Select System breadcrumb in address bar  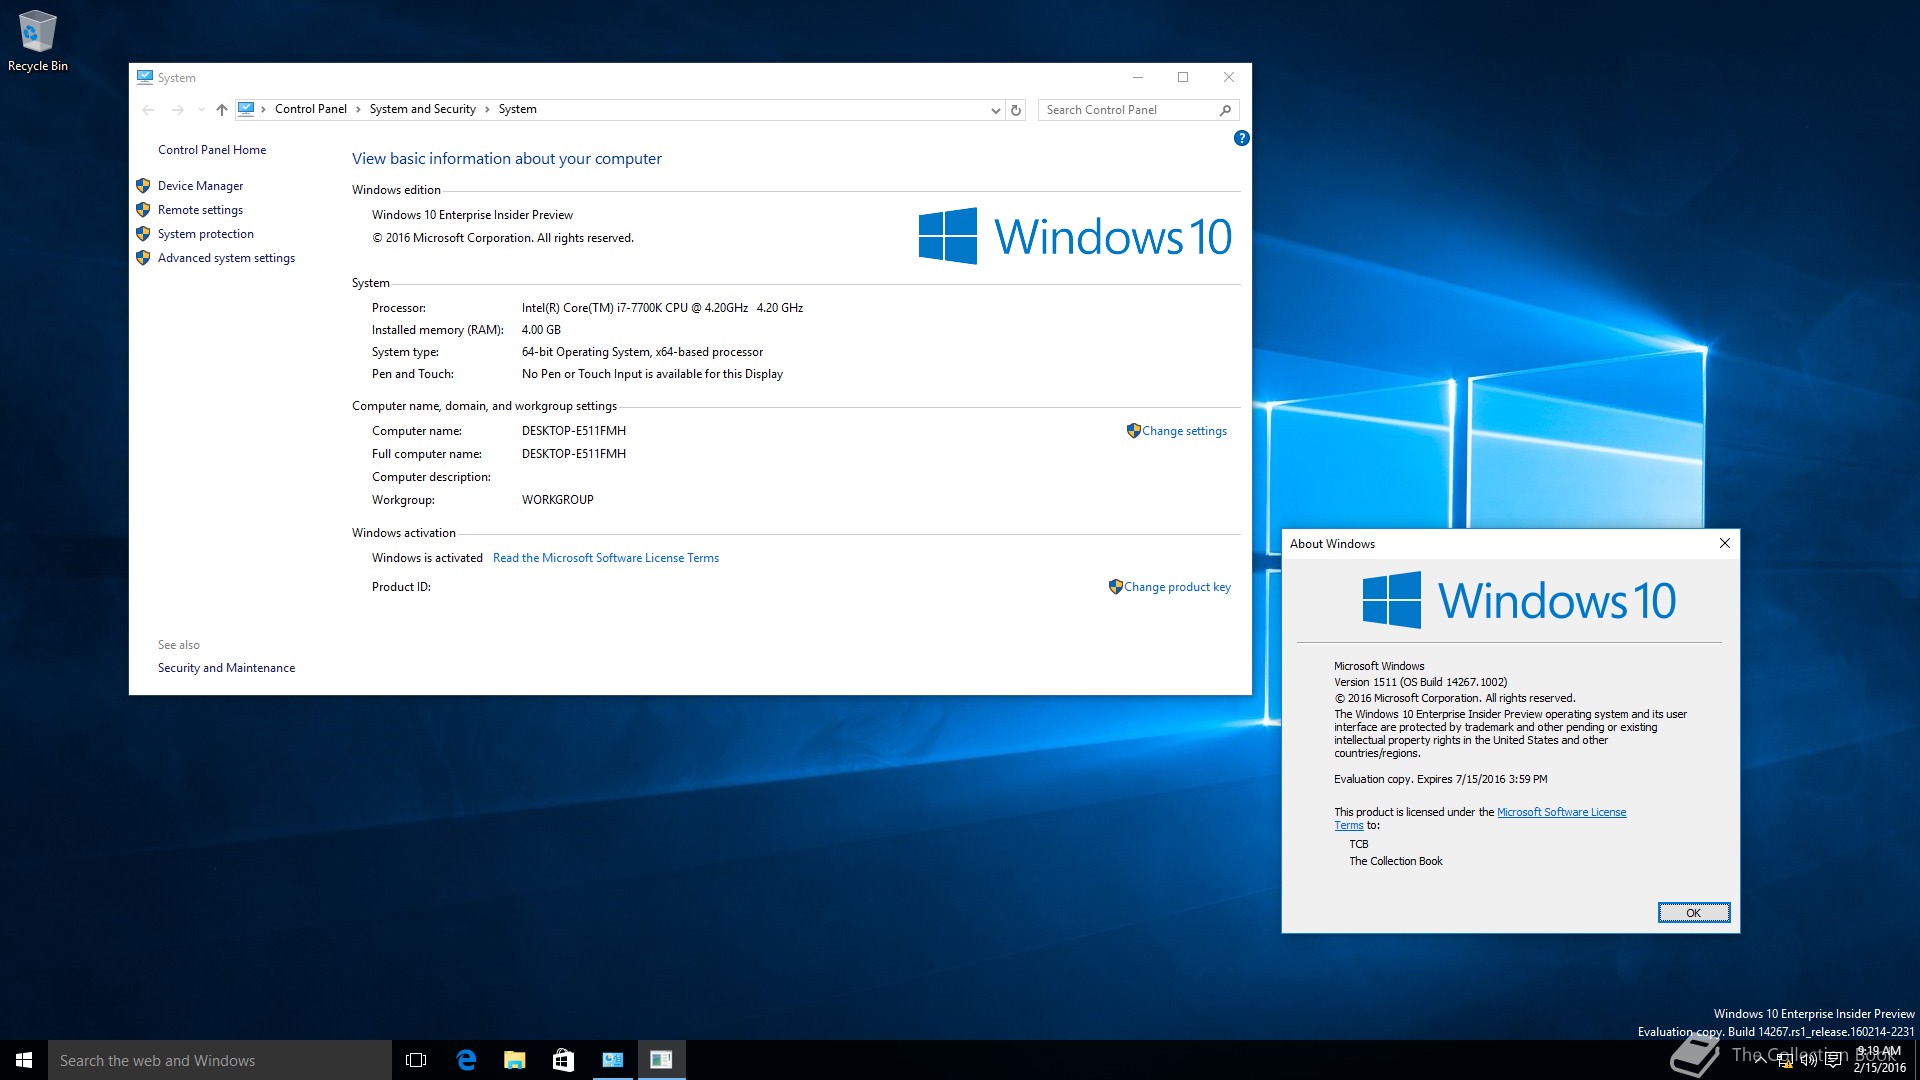pos(518,109)
